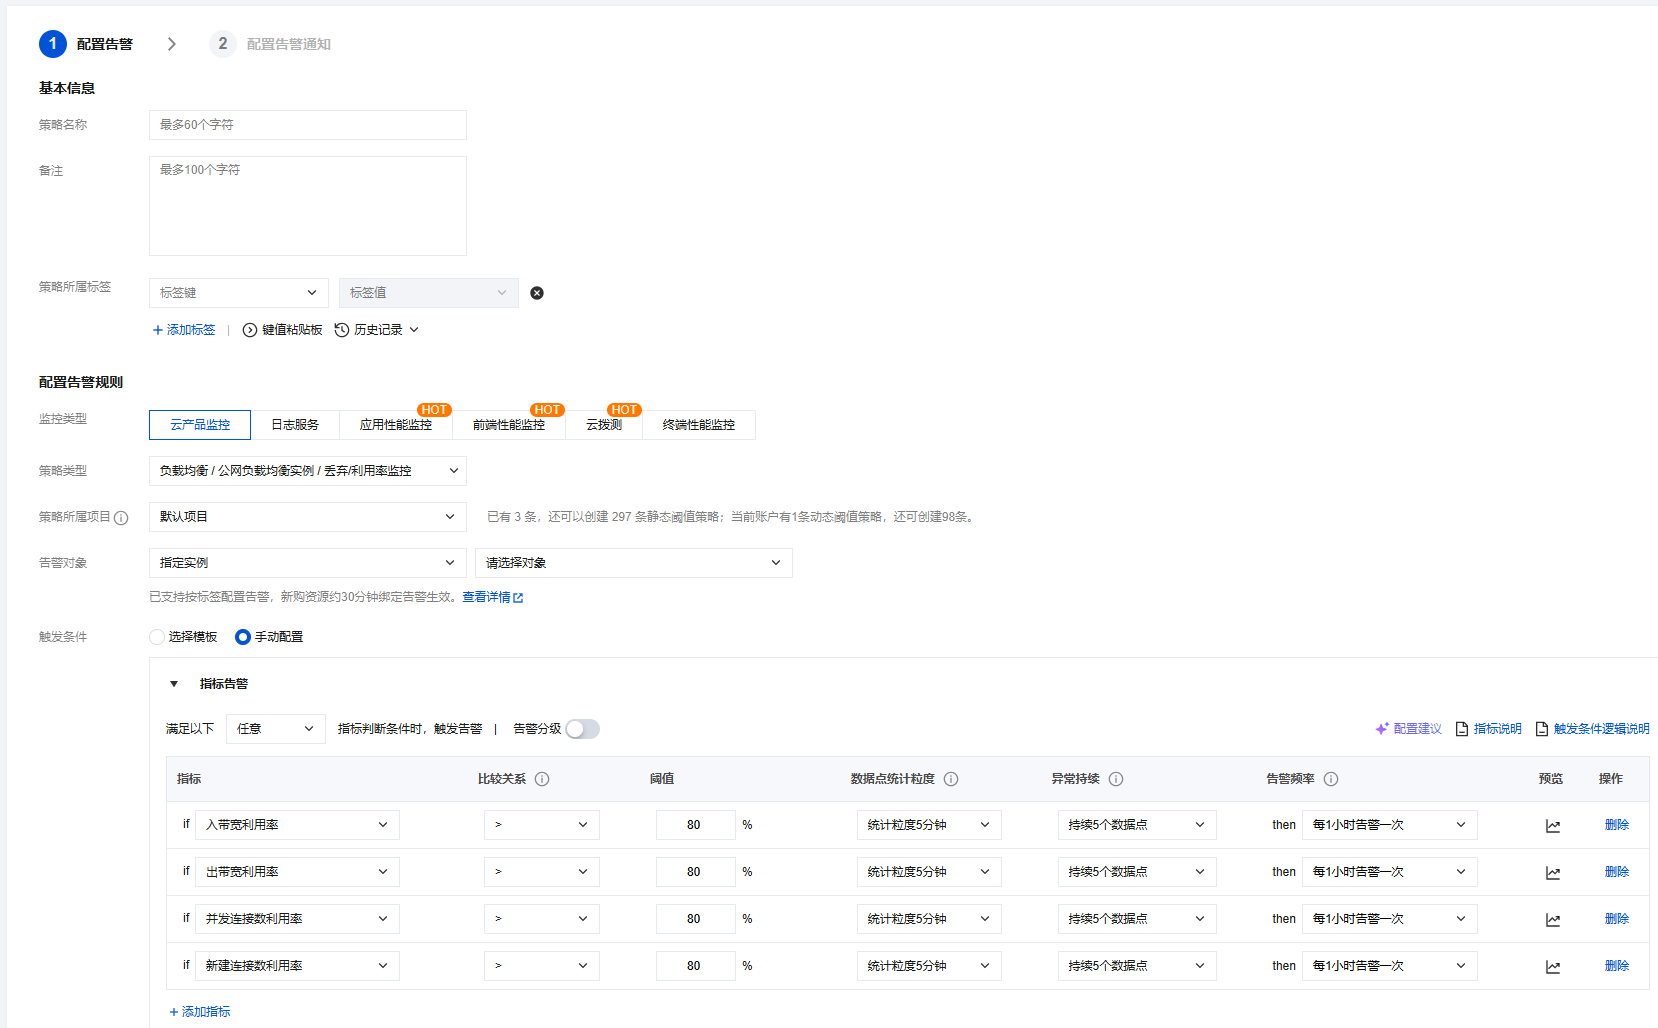This screenshot has width=1658, height=1028.
Task: Toggle 告警分级 switch
Action: 583,729
